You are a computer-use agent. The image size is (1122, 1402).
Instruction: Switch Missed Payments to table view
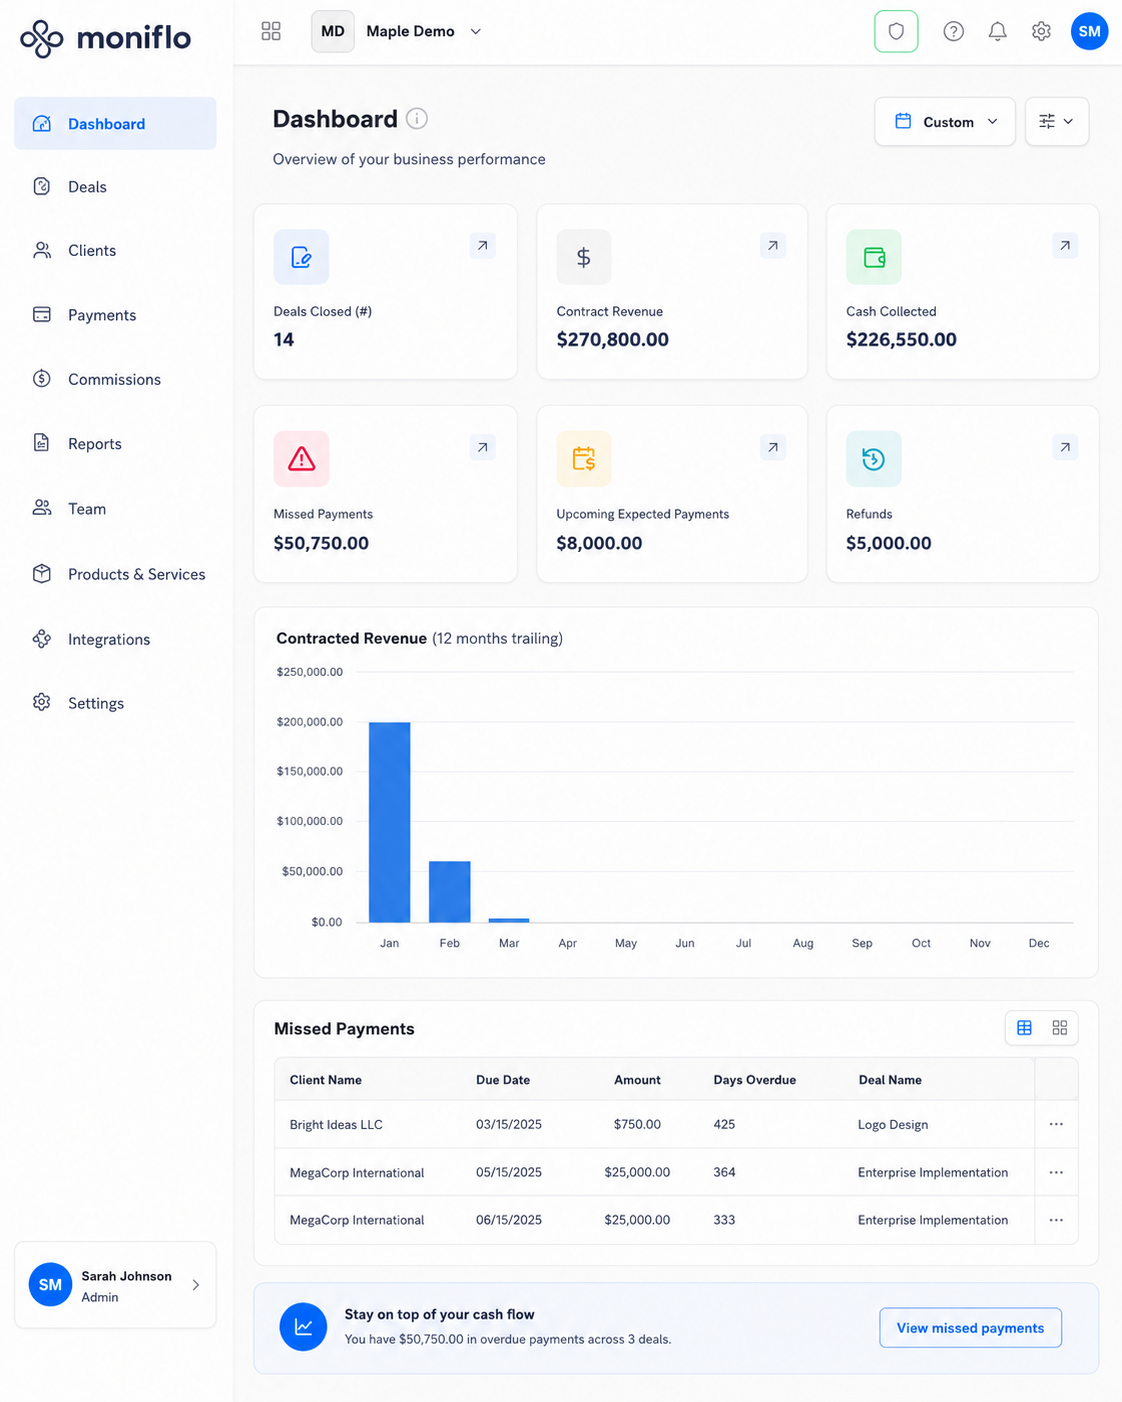coord(1024,1028)
